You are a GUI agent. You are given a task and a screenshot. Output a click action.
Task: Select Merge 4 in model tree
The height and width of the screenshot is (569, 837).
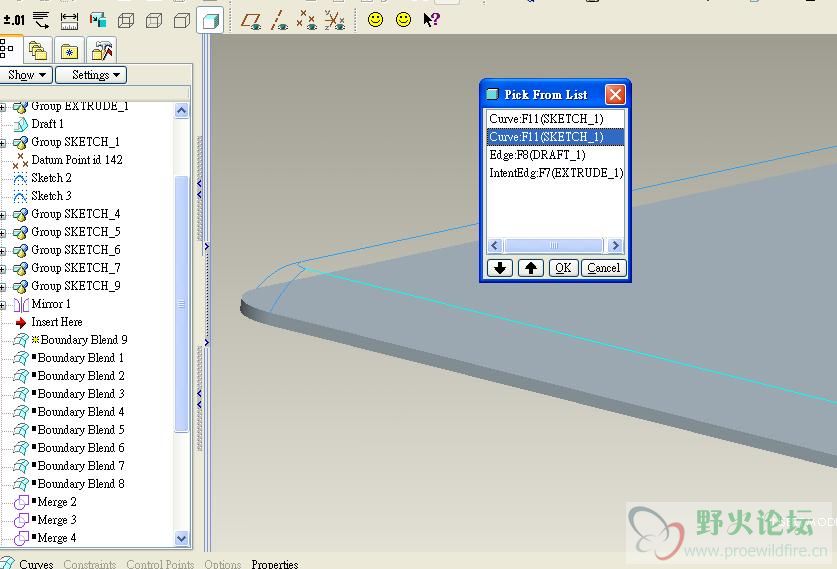57,538
